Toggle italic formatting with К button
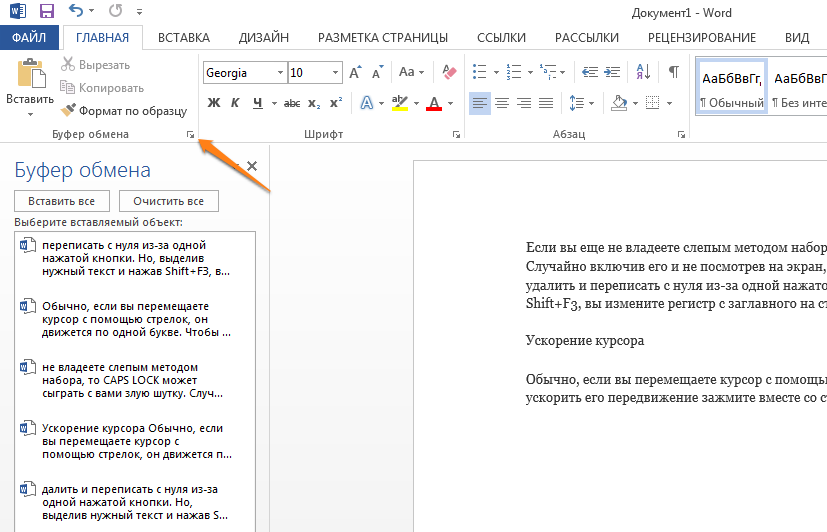 coord(235,103)
